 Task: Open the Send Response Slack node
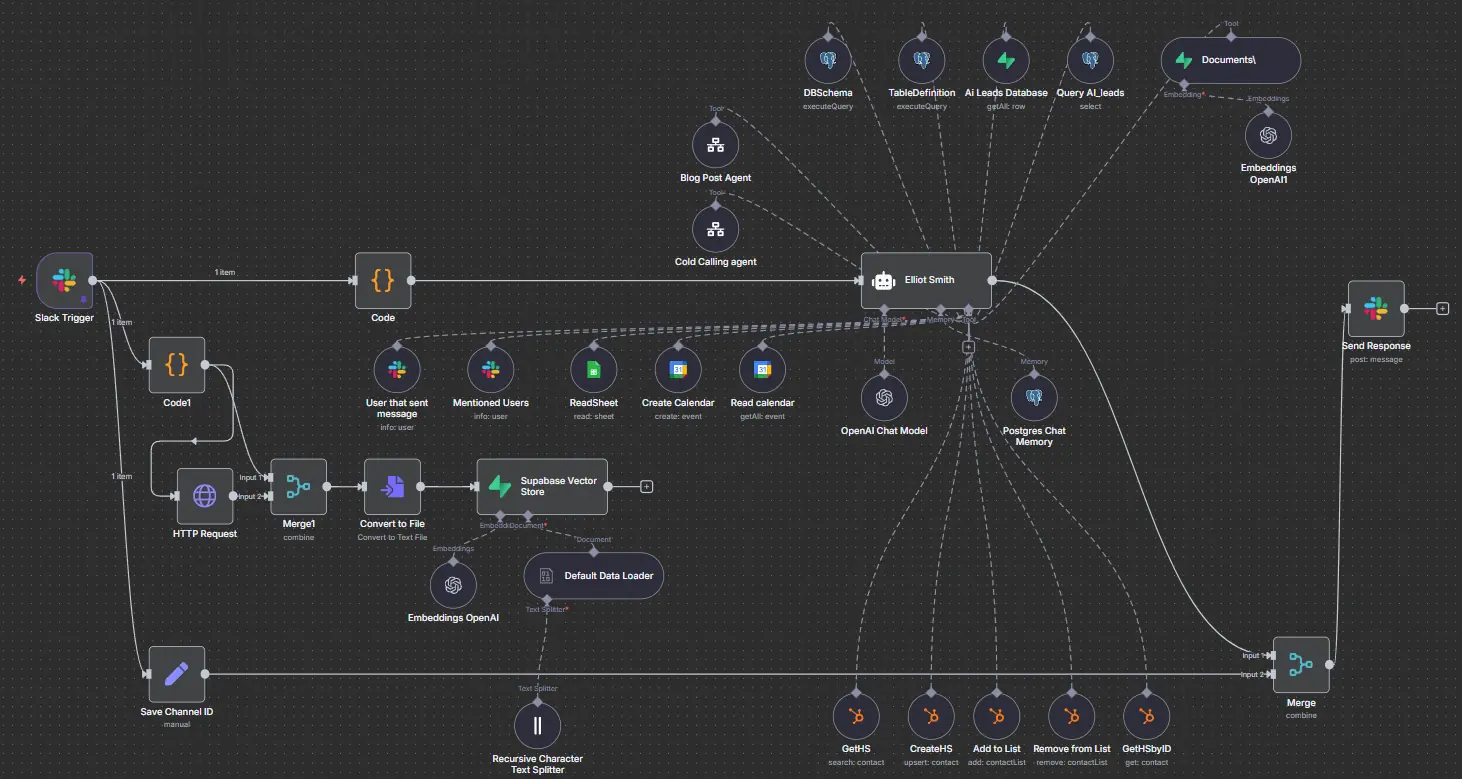coord(1376,309)
